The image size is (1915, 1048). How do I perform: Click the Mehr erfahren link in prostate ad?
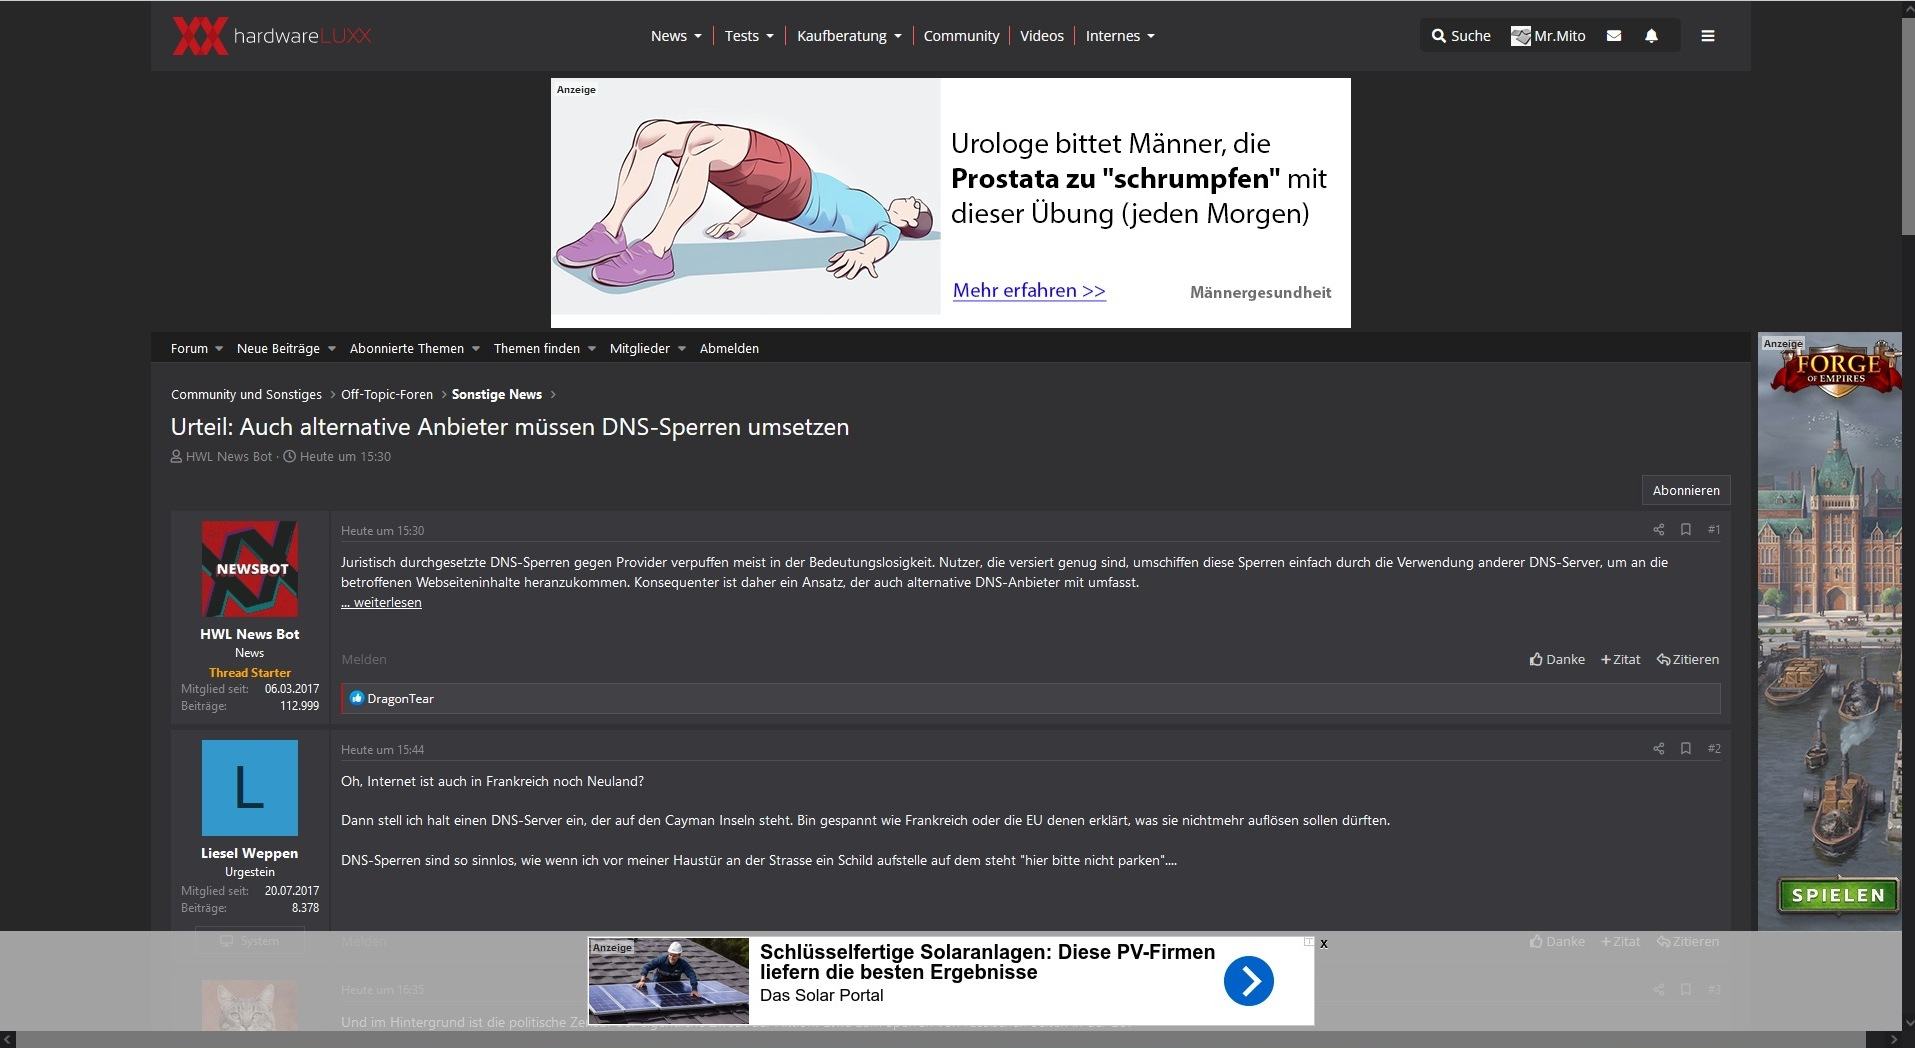tap(1029, 291)
